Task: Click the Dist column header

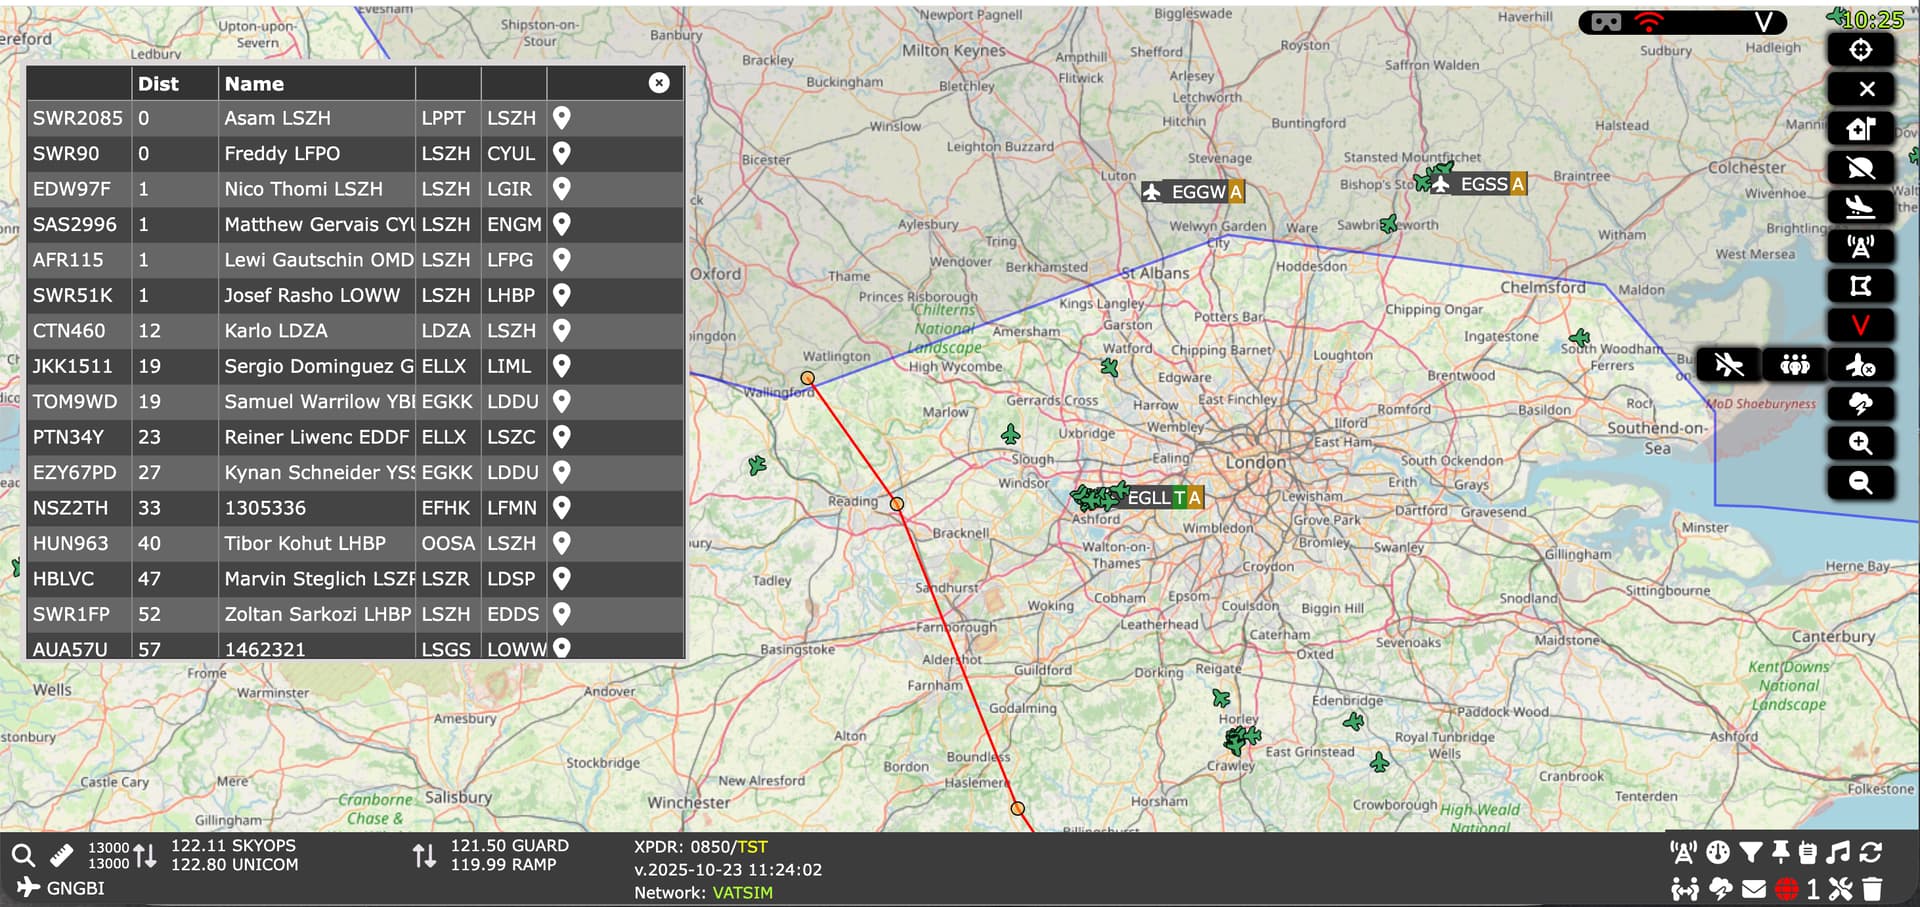Action: click(x=158, y=84)
